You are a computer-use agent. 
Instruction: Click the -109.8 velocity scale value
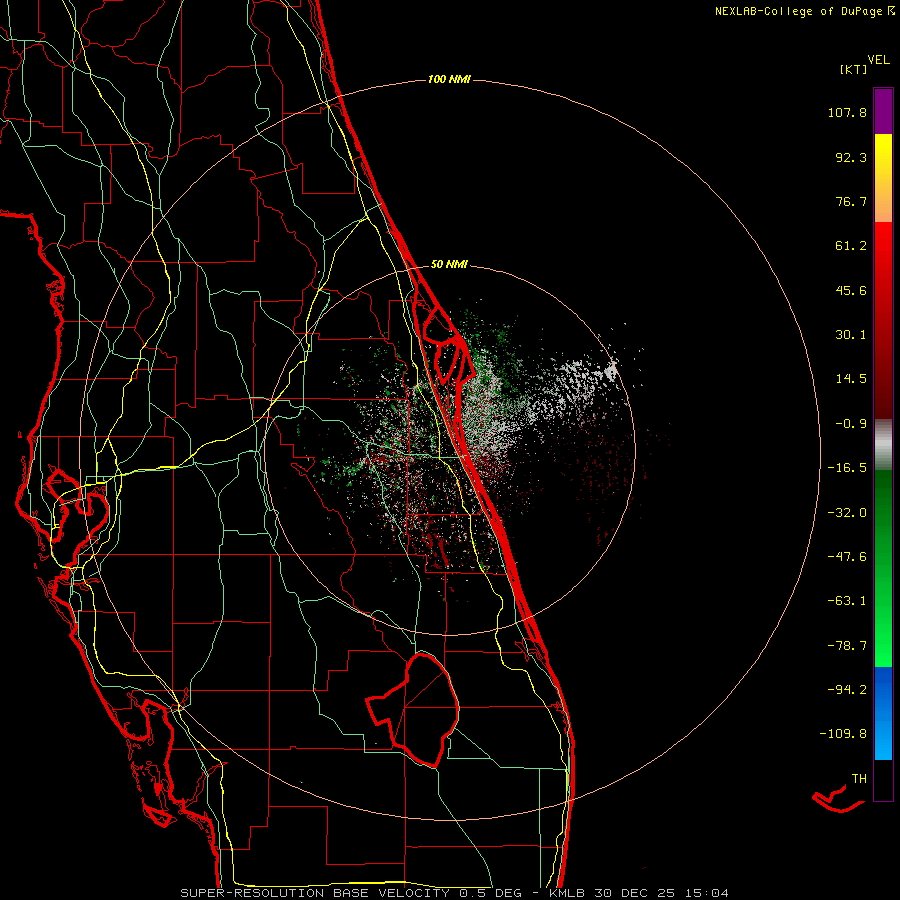coord(843,734)
